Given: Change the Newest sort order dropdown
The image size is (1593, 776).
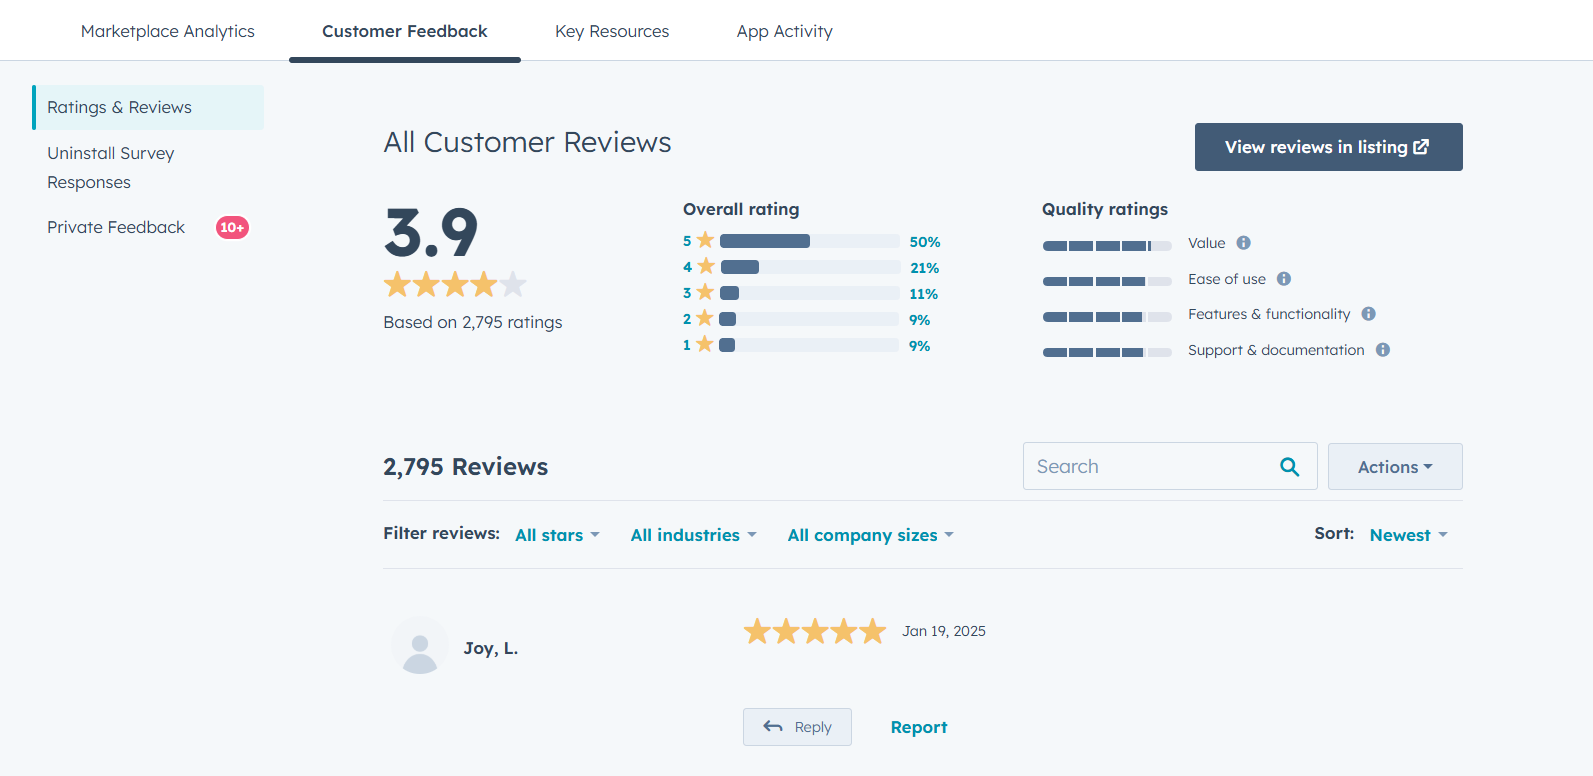Looking at the screenshot, I should (1408, 535).
